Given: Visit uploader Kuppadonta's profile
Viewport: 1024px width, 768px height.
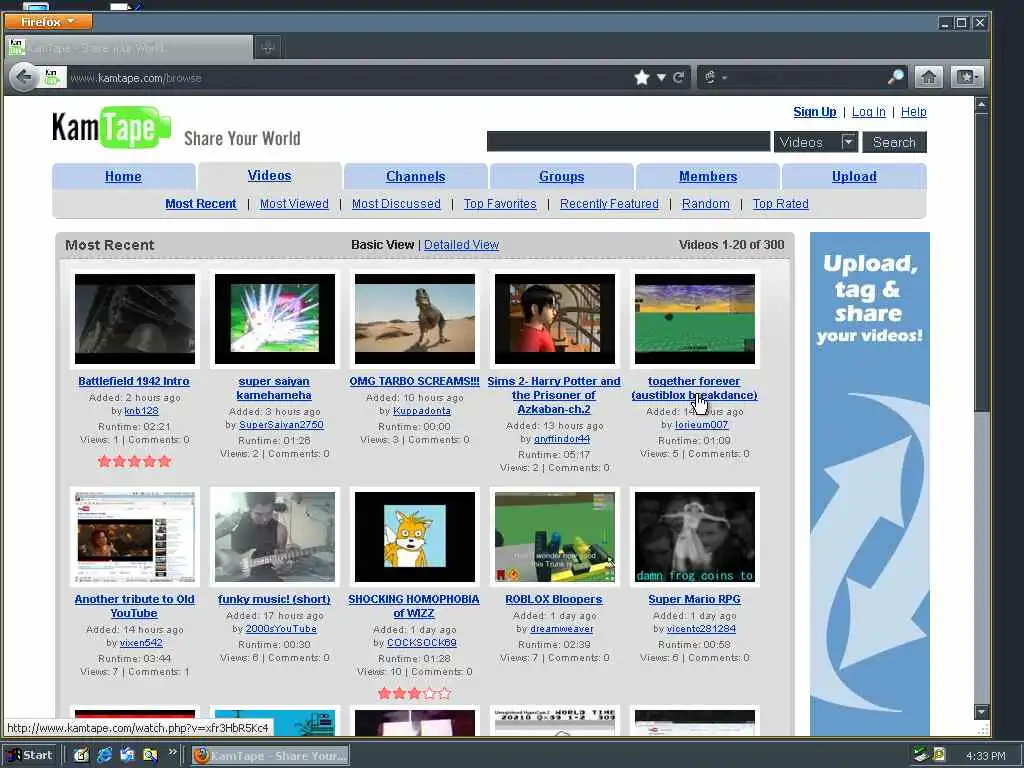Looking at the screenshot, I should click(x=422, y=411).
